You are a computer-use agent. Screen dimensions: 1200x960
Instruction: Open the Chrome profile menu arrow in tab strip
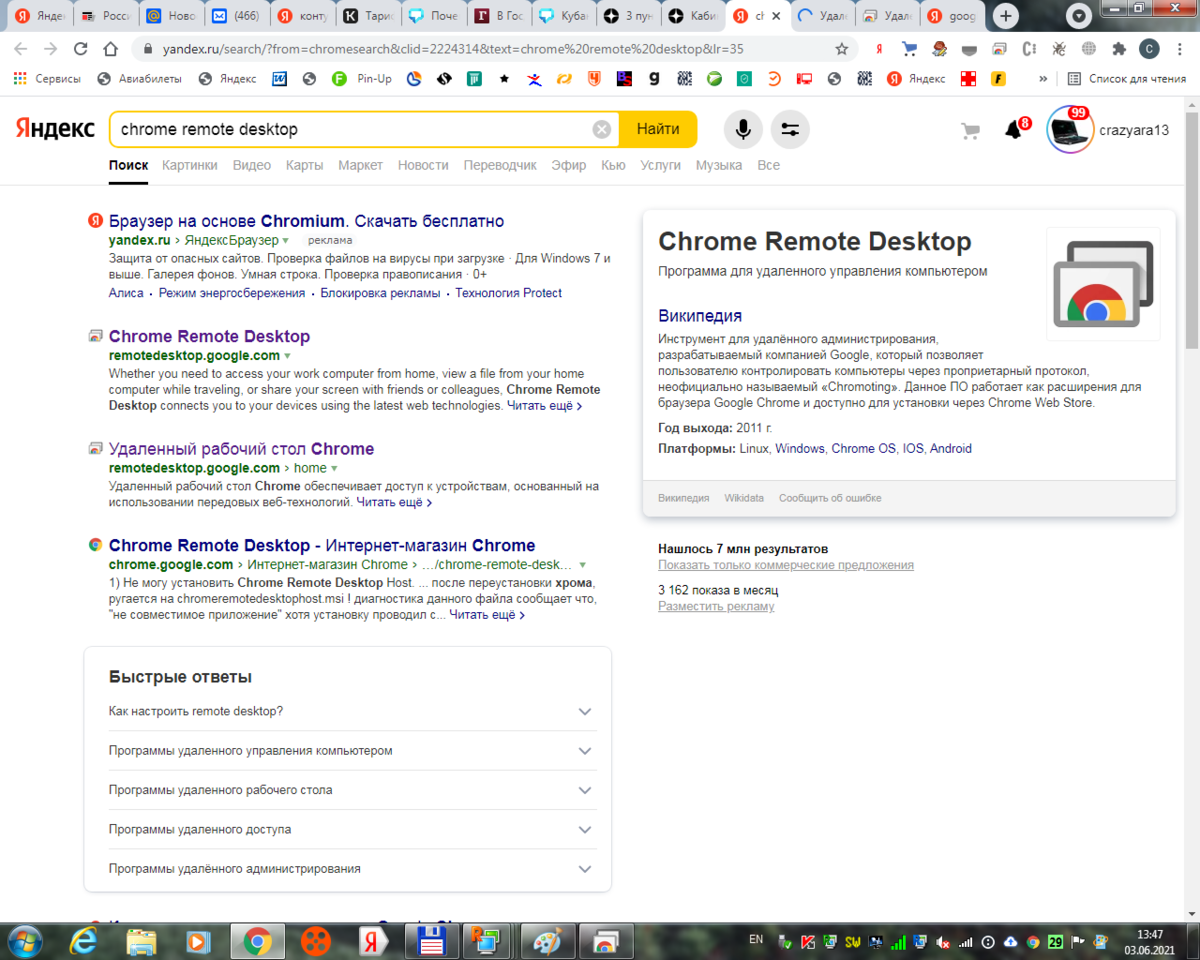pos(1078,16)
